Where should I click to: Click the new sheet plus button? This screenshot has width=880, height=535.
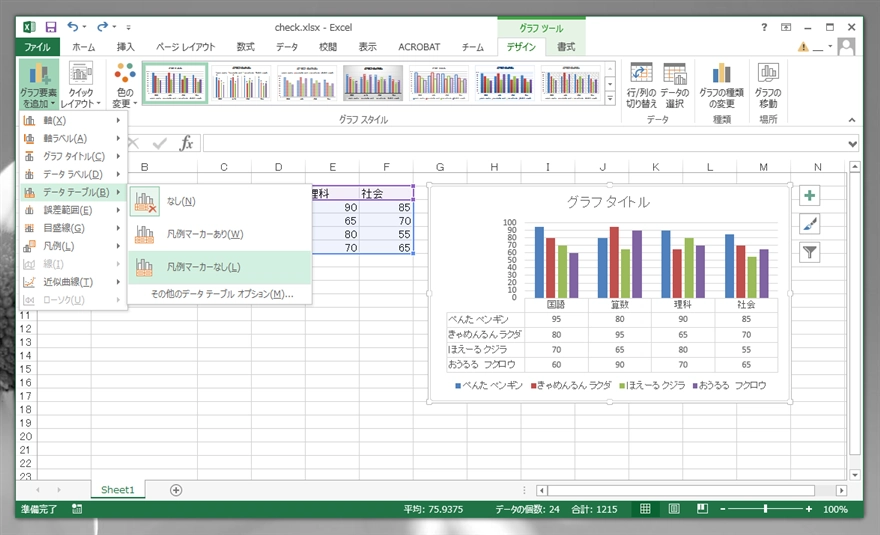(176, 490)
